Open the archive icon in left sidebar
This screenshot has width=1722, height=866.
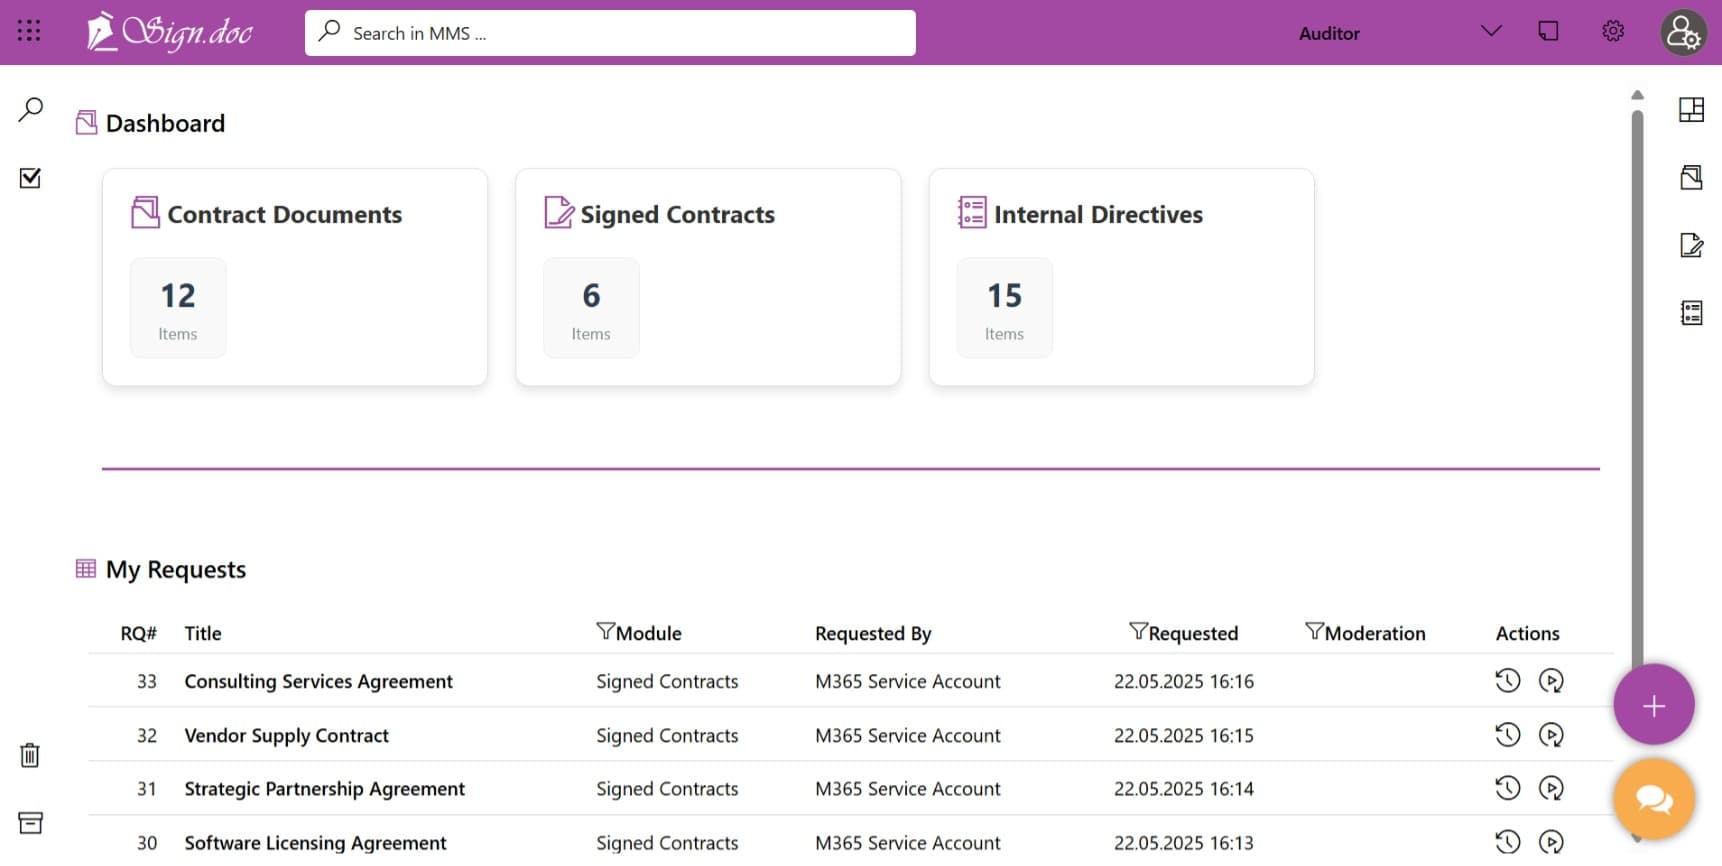point(31,823)
